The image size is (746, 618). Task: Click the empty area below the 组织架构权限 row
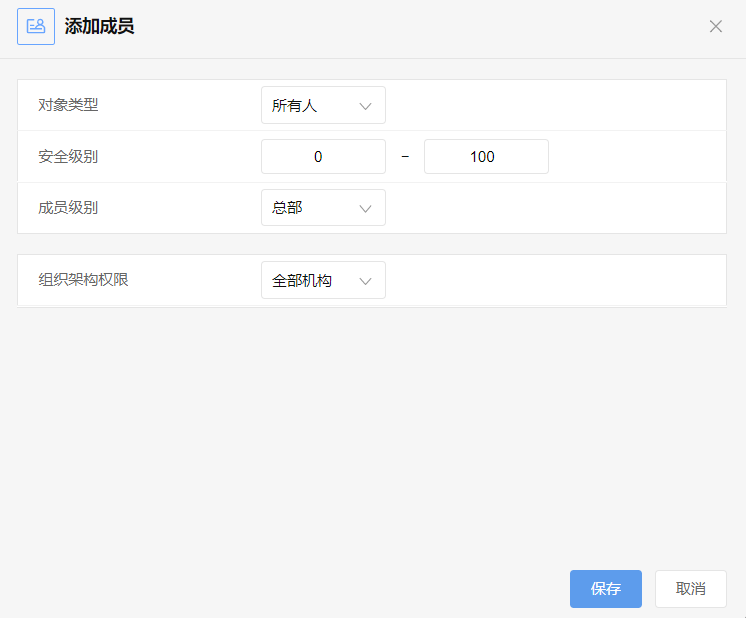click(371, 428)
